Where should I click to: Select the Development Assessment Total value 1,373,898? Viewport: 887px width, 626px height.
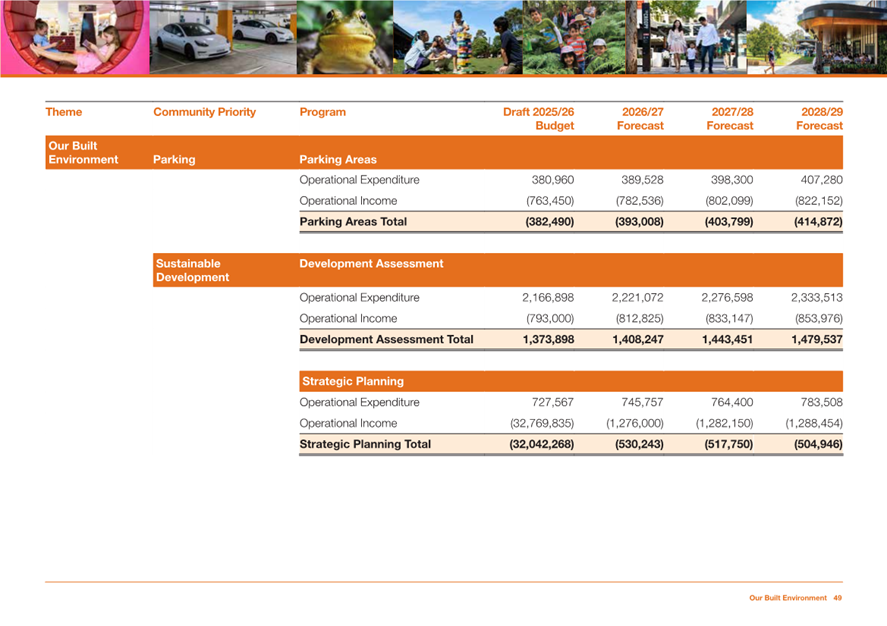(547, 340)
